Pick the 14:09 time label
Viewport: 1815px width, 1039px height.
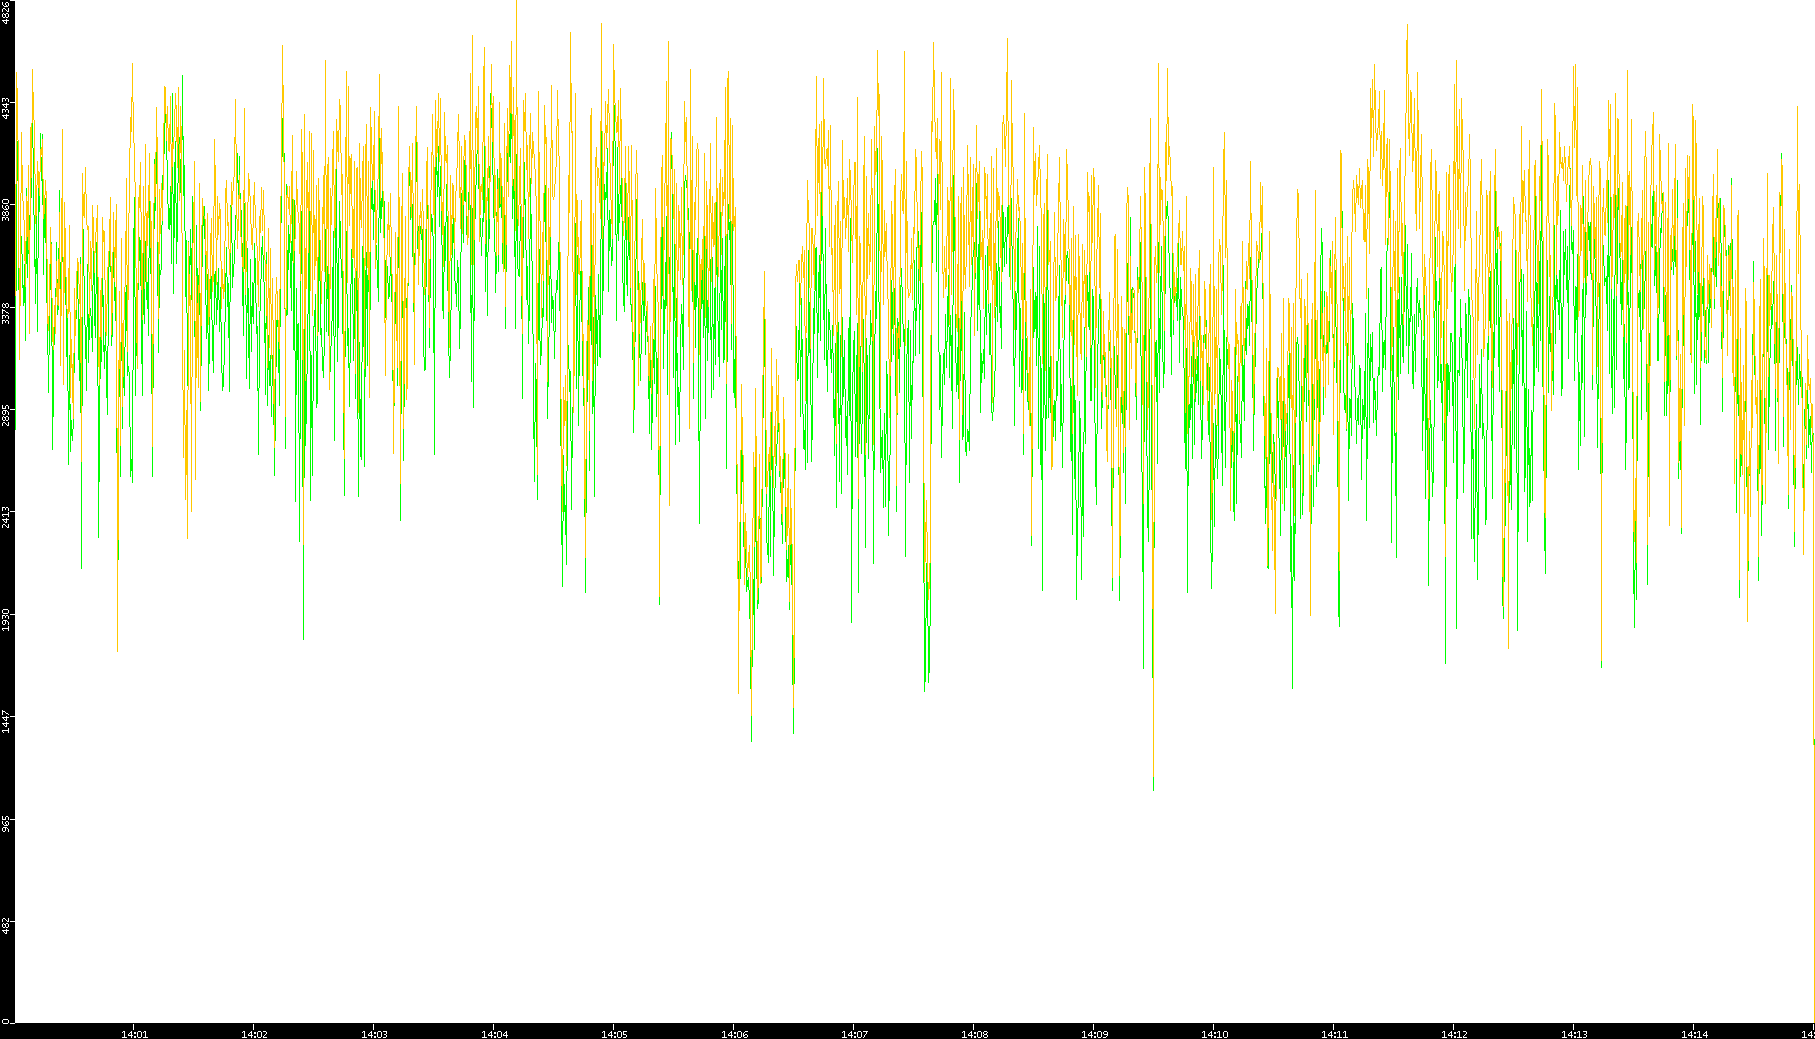pyautogui.click(x=1094, y=1034)
